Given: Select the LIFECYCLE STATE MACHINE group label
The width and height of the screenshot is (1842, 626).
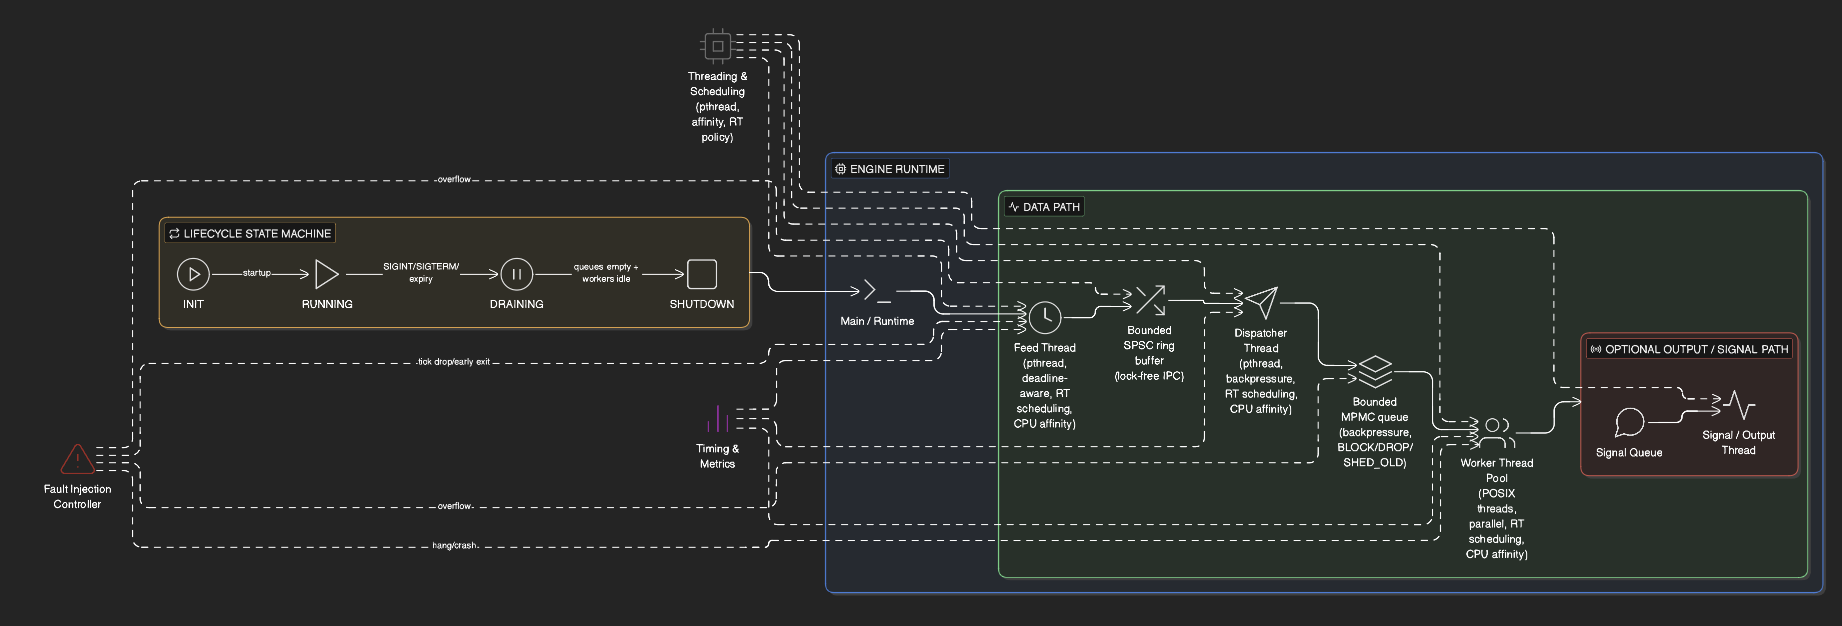Looking at the screenshot, I should (x=257, y=233).
